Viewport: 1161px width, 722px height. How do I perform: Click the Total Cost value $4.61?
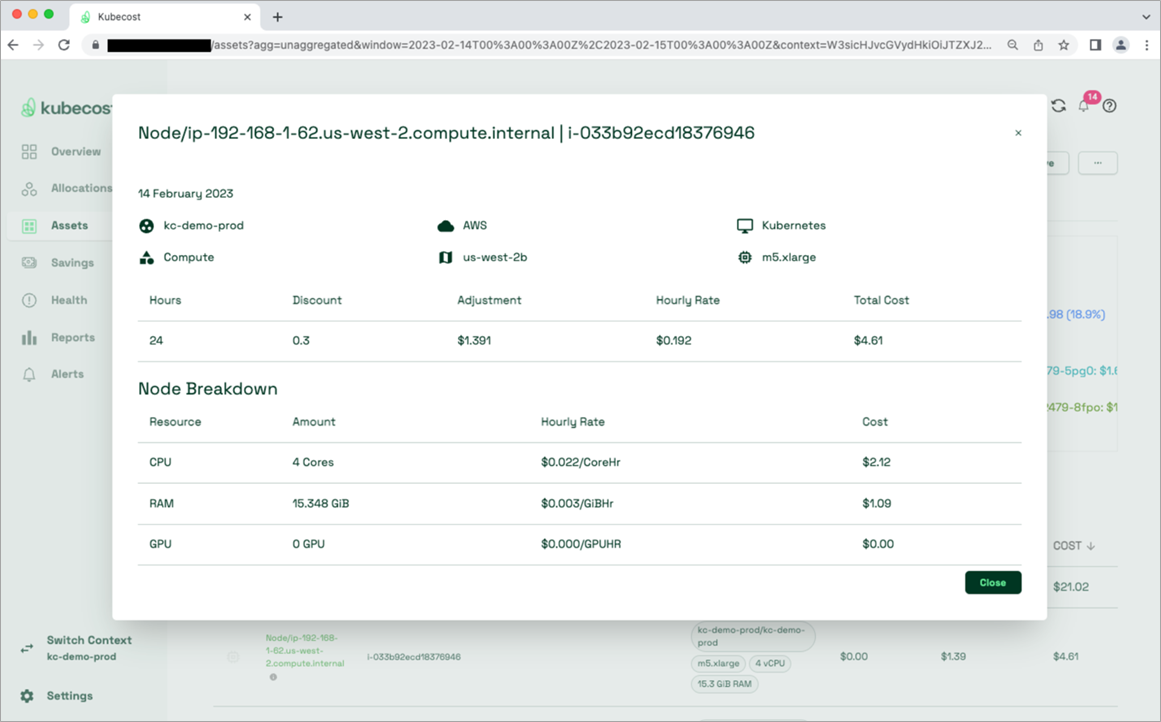pyautogui.click(x=868, y=341)
